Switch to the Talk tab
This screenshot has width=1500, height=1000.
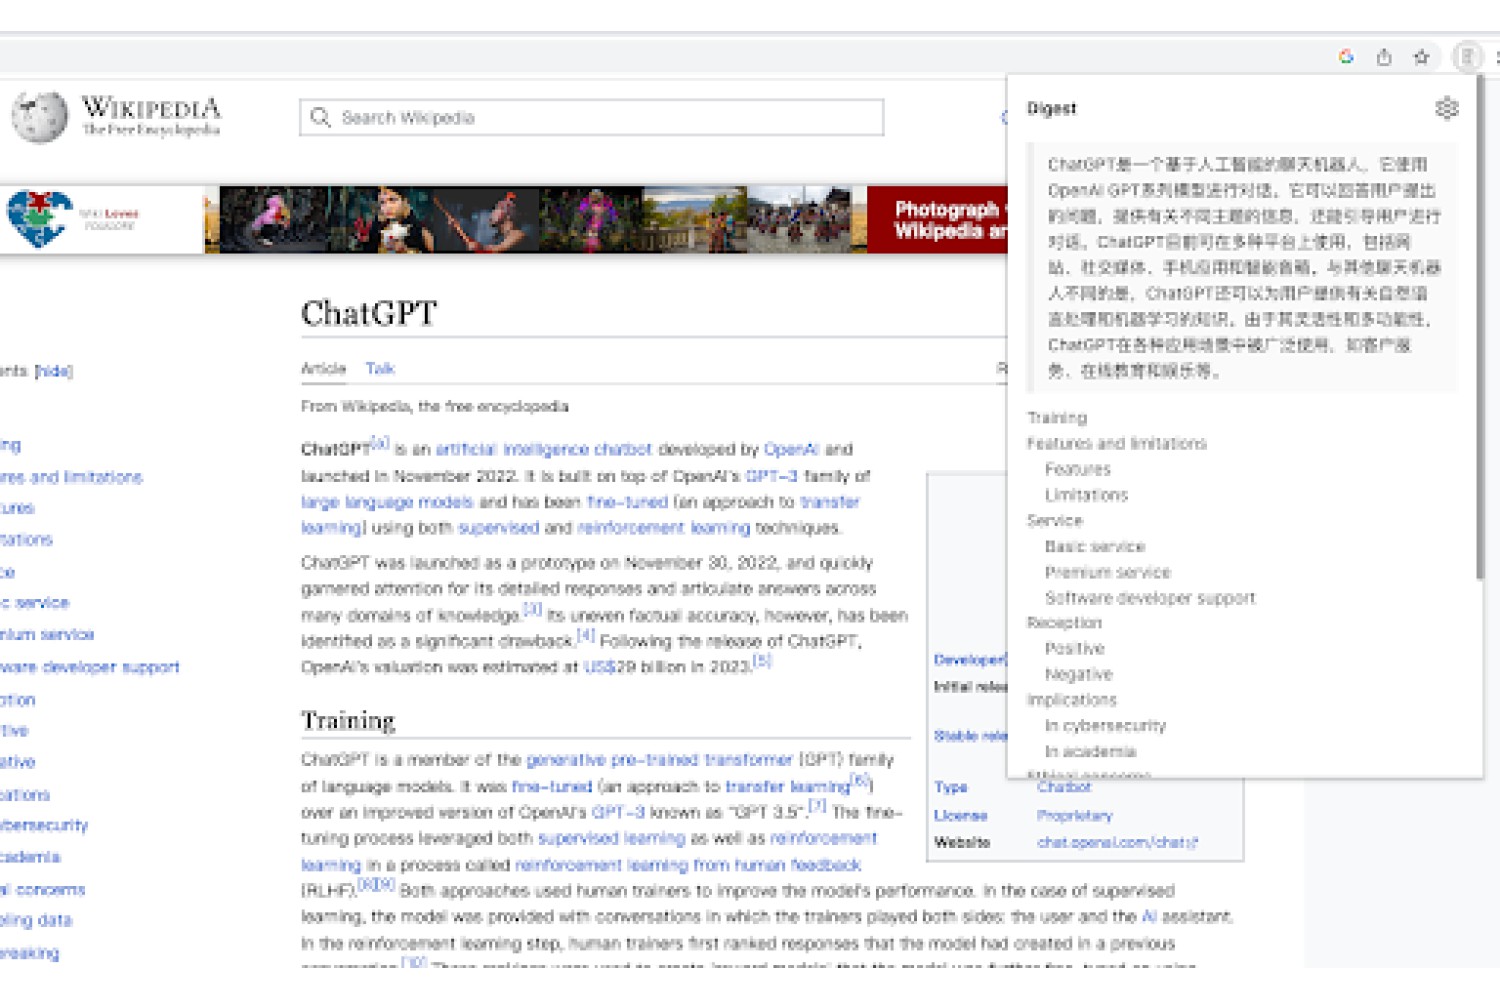click(x=380, y=368)
